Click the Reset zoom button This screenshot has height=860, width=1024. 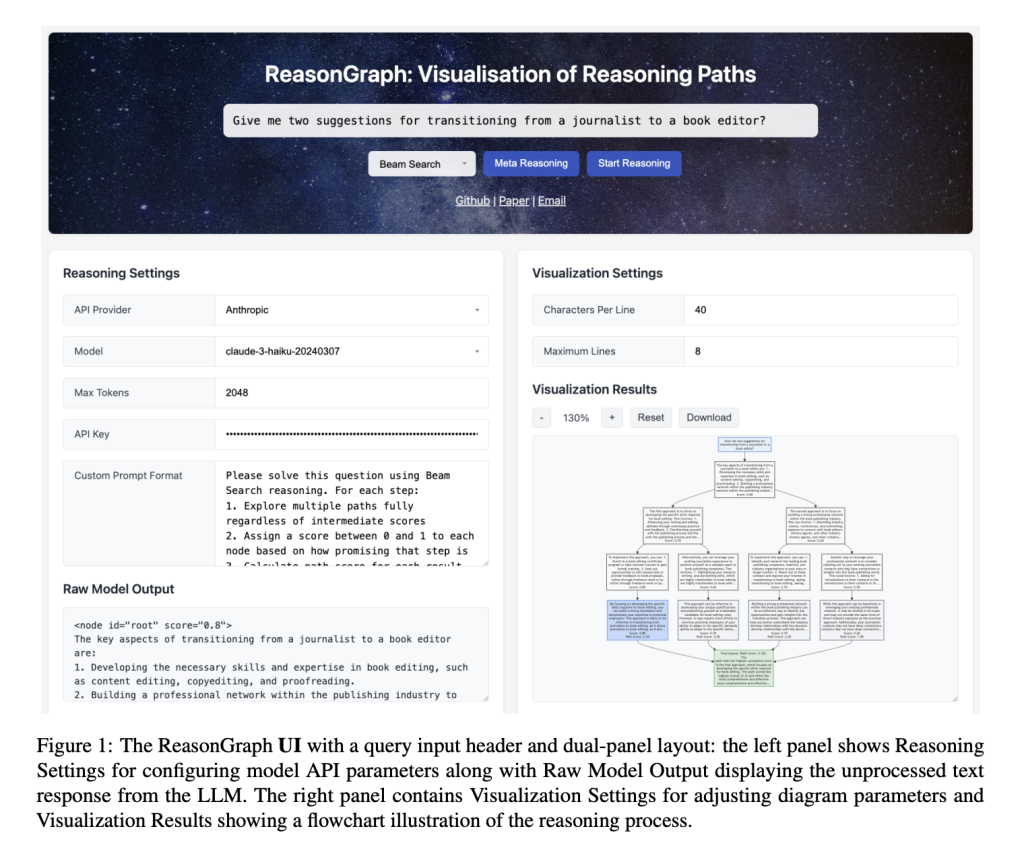(650, 418)
